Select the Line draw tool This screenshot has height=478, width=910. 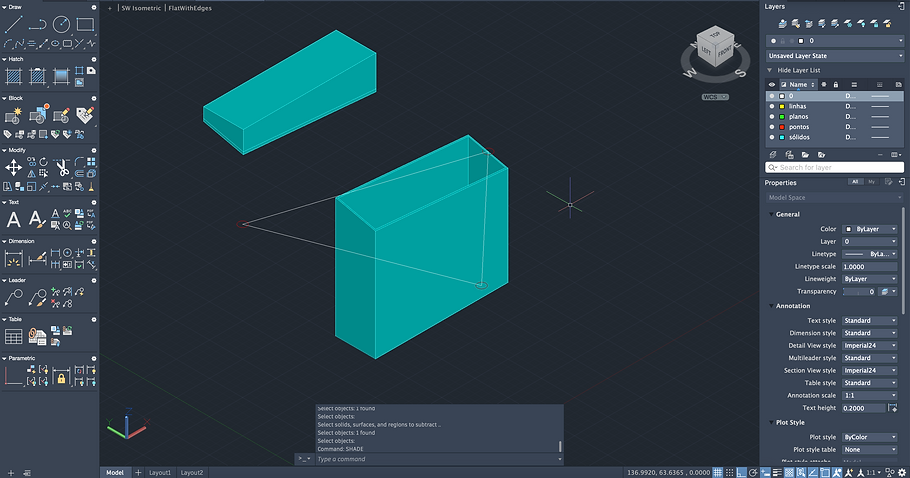[x=13, y=24]
